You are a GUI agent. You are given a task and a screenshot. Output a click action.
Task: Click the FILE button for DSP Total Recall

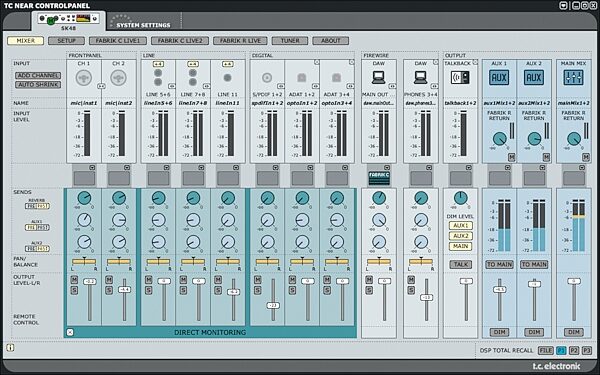pyautogui.click(x=546, y=351)
